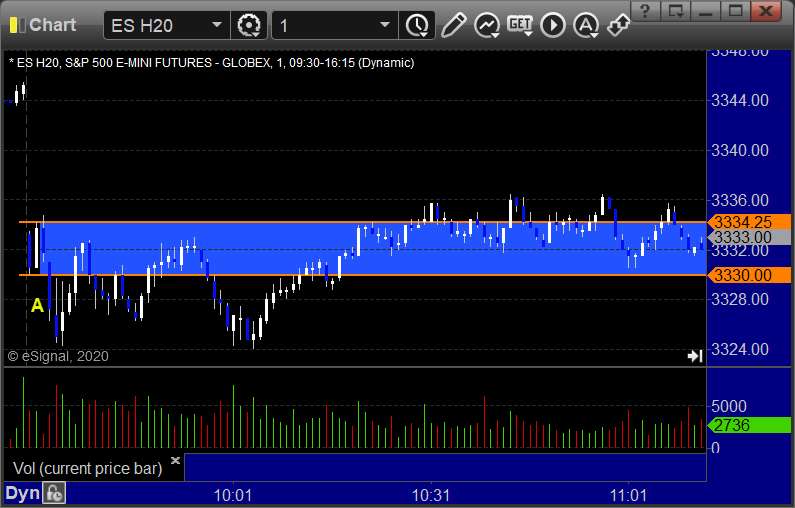Viewport: 795px width, 508px height.
Task: Click the green 2736 volume label
Action: [x=749, y=425]
